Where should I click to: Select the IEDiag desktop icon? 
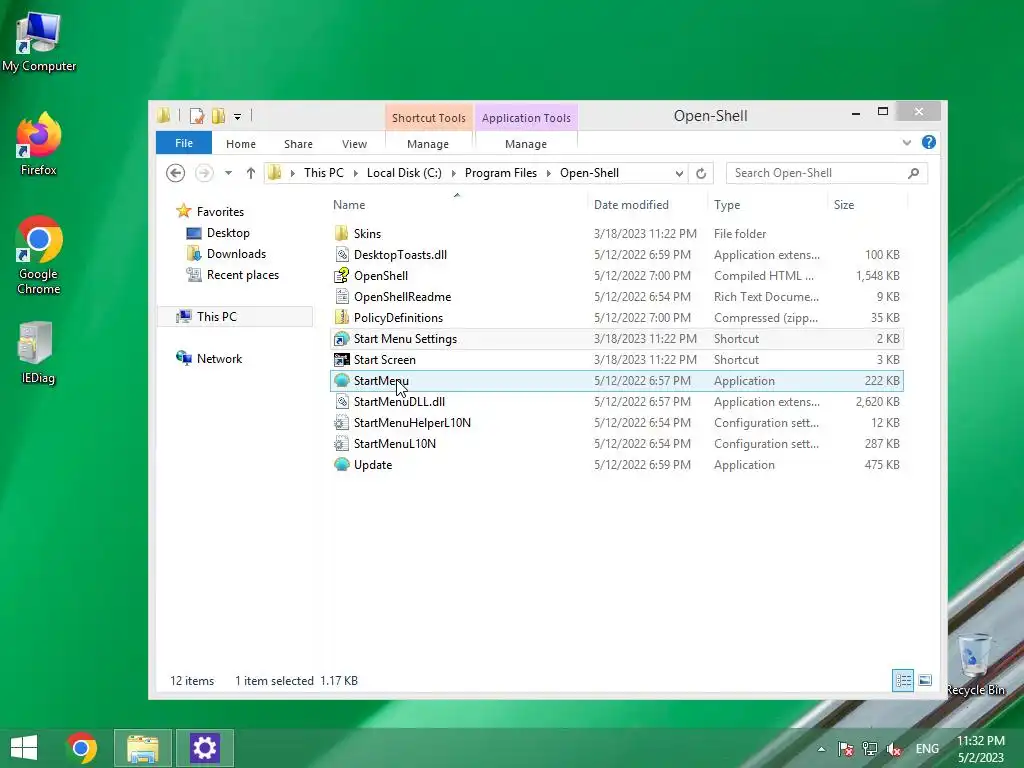(x=37, y=353)
